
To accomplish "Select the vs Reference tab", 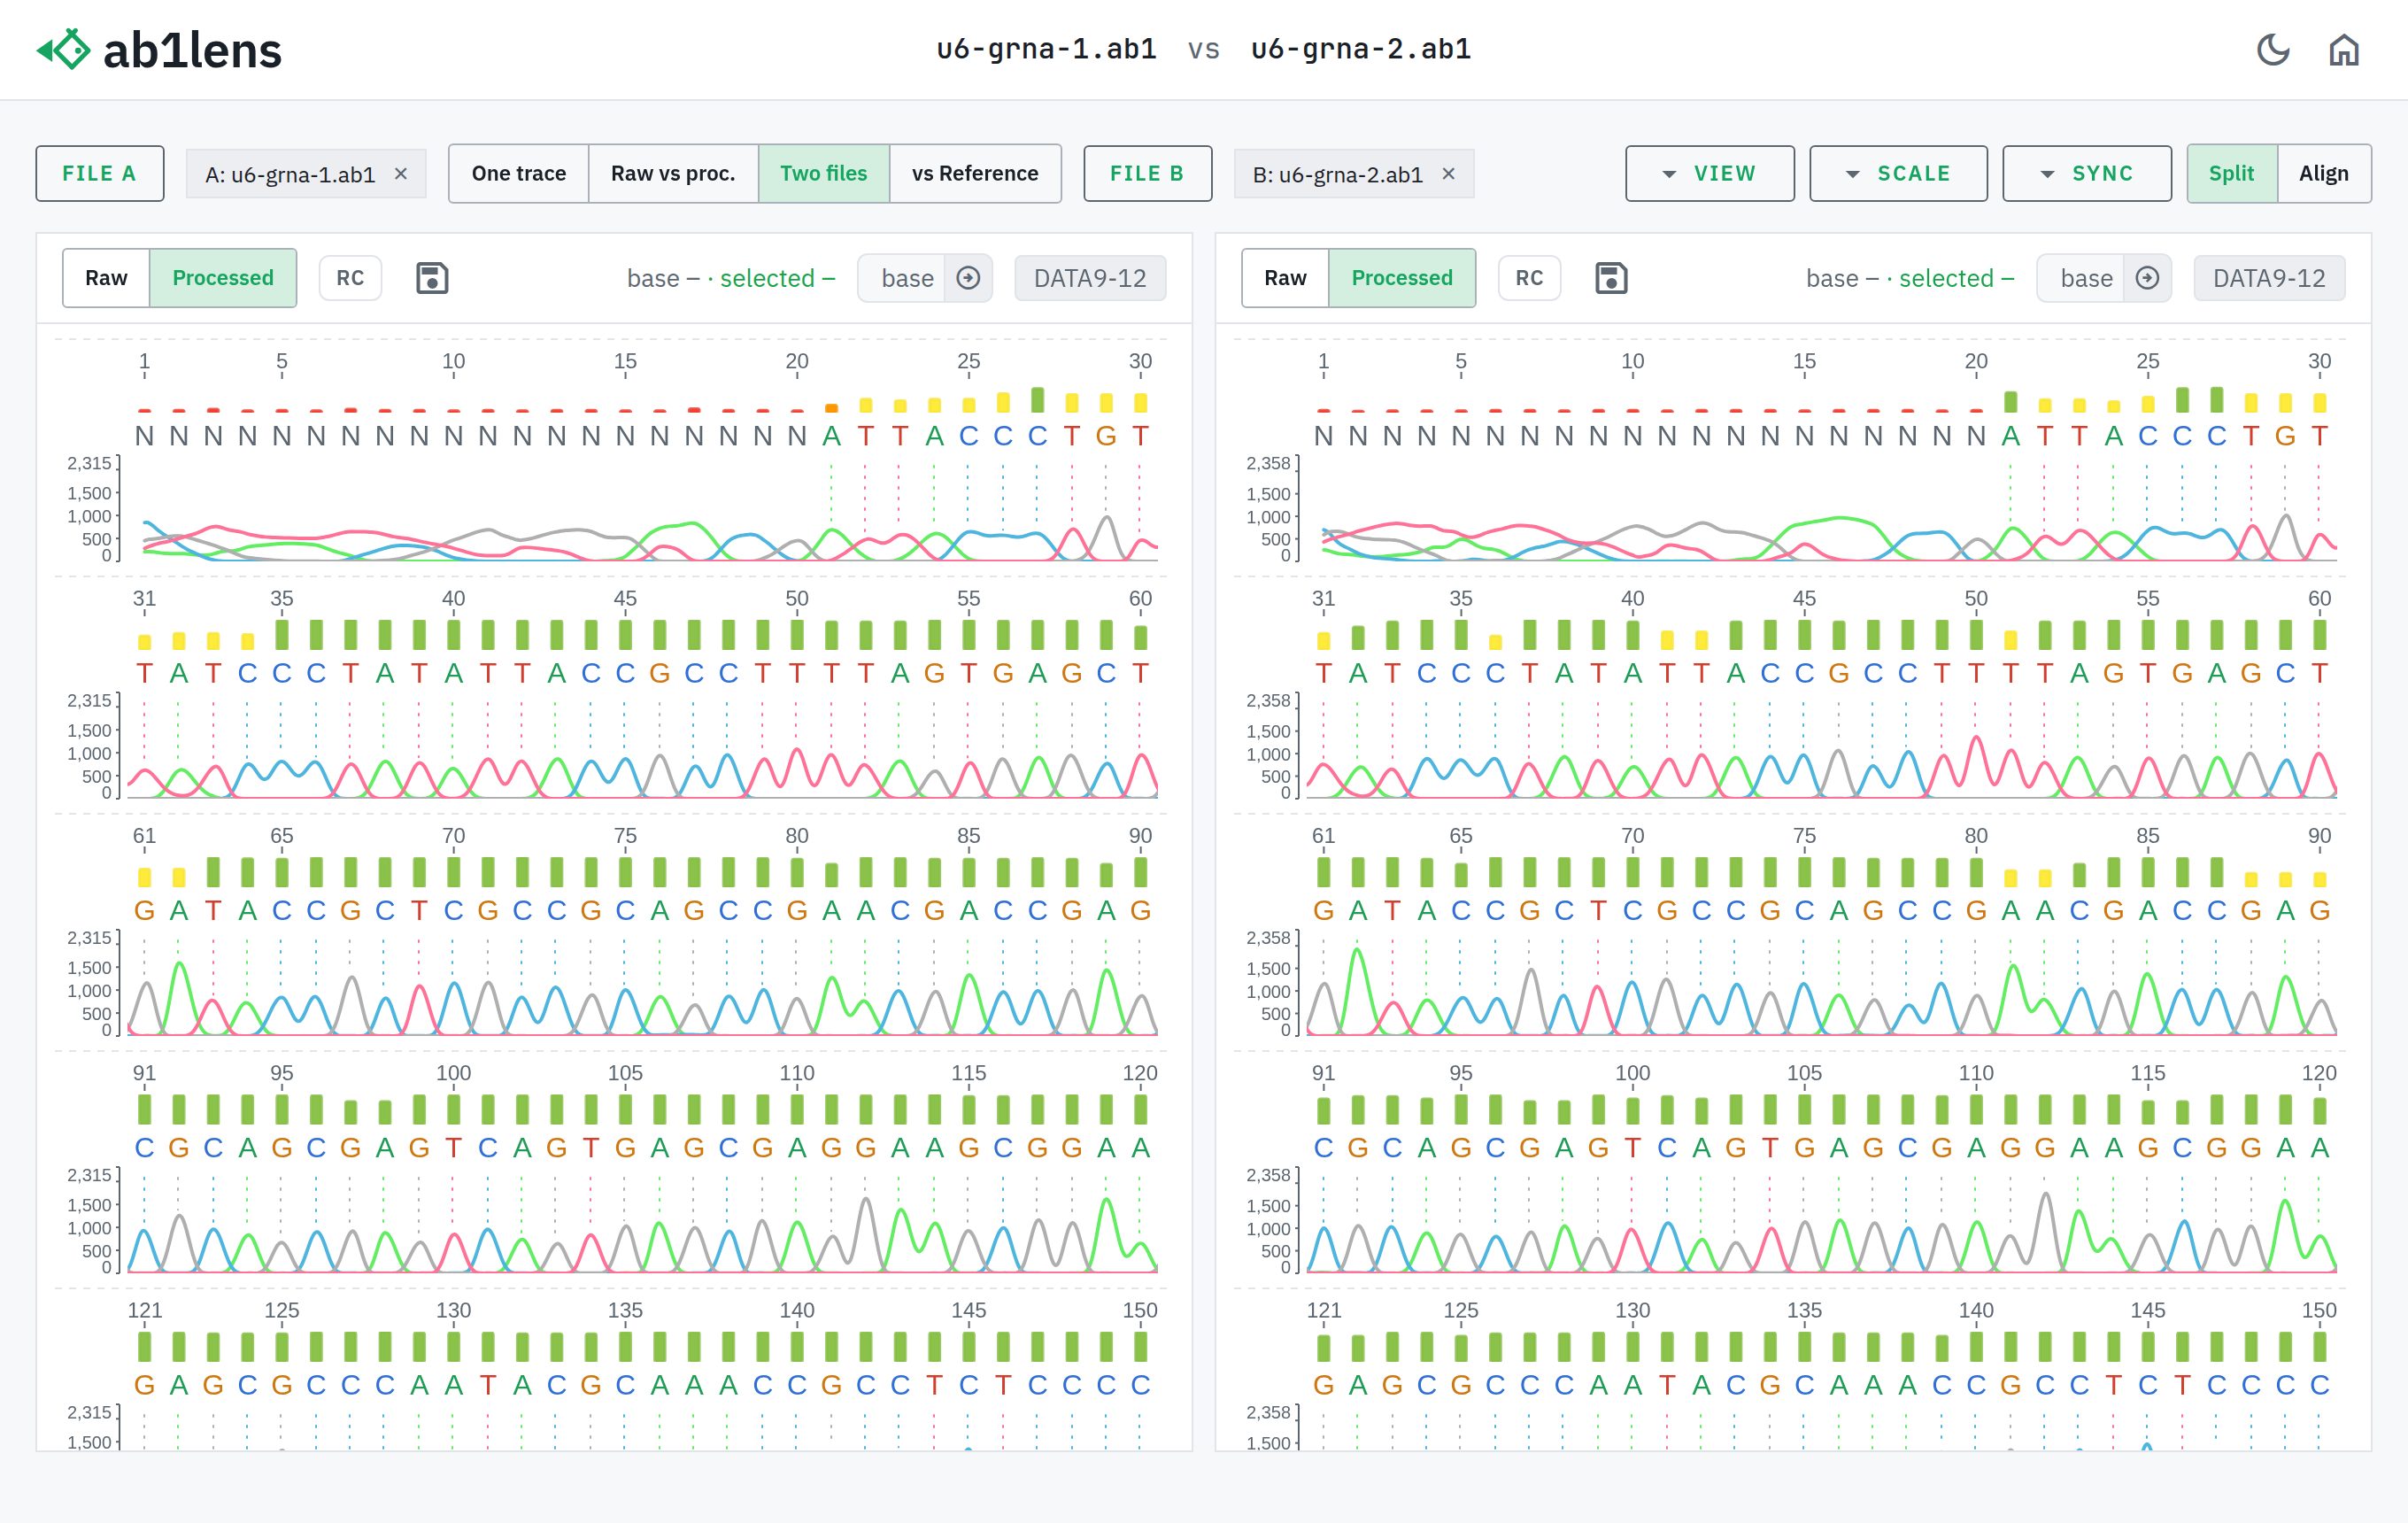I will click(975, 174).
